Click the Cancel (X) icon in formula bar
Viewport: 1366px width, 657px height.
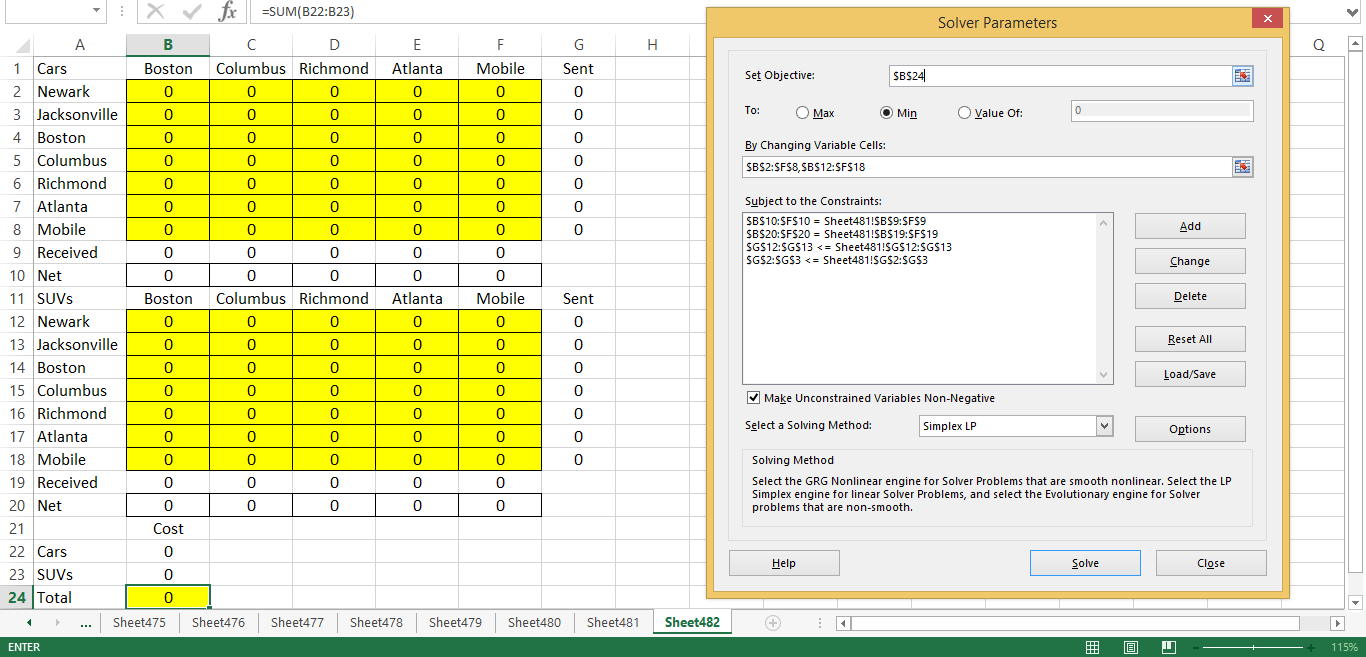[156, 13]
